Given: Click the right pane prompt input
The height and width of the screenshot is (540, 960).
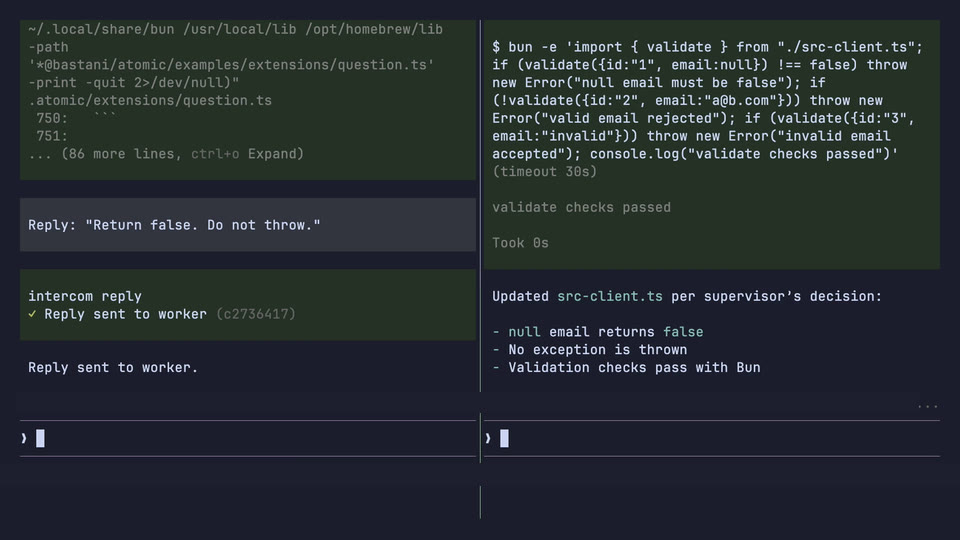Looking at the screenshot, I should [x=711, y=438].
